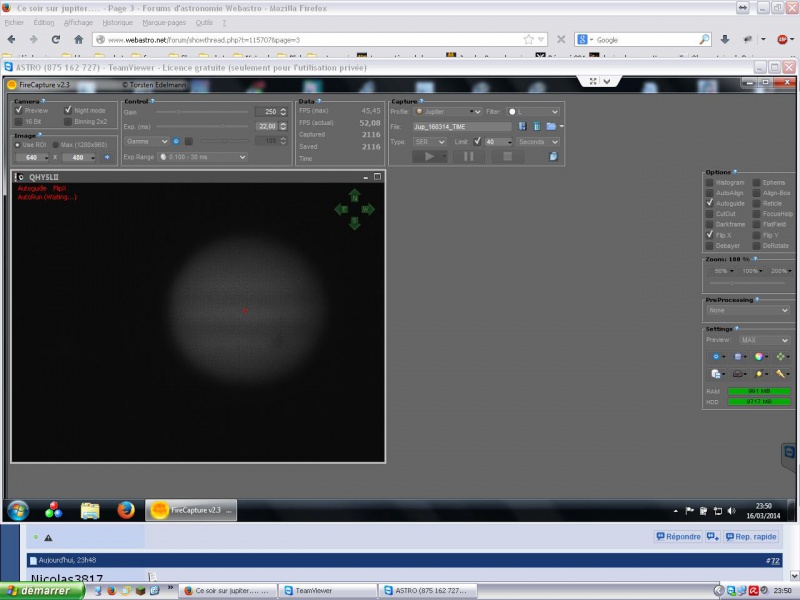Viewport: 800px width, 600px height.
Task: Open the Firefox Marque-pages menu
Action: (164, 22)
